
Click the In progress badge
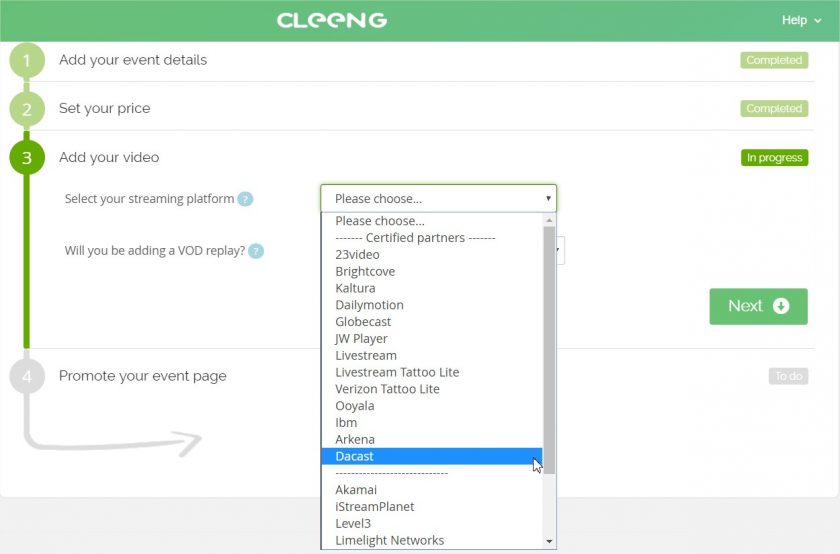pos(774,158)
